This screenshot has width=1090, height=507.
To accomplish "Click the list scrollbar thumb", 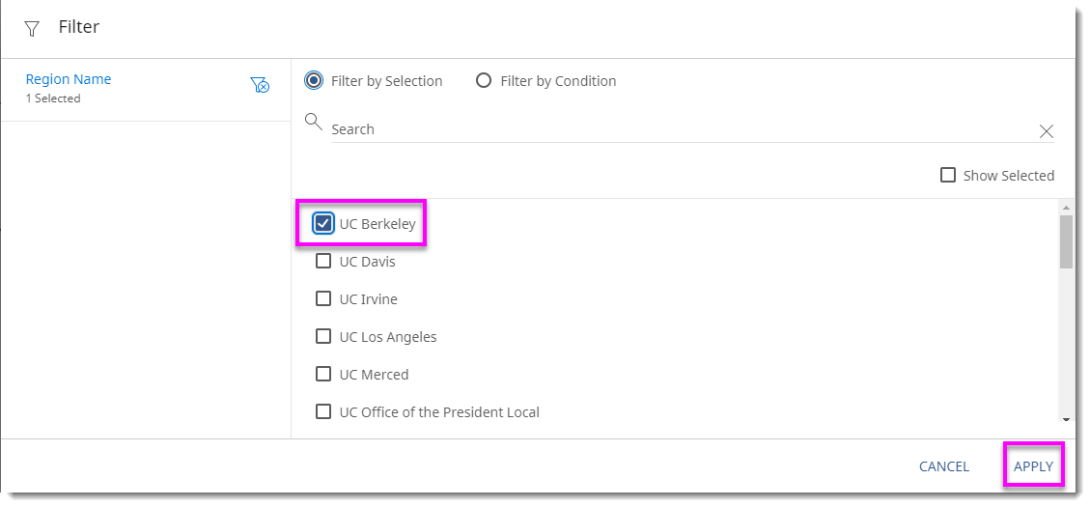I will coord(1066,242).
